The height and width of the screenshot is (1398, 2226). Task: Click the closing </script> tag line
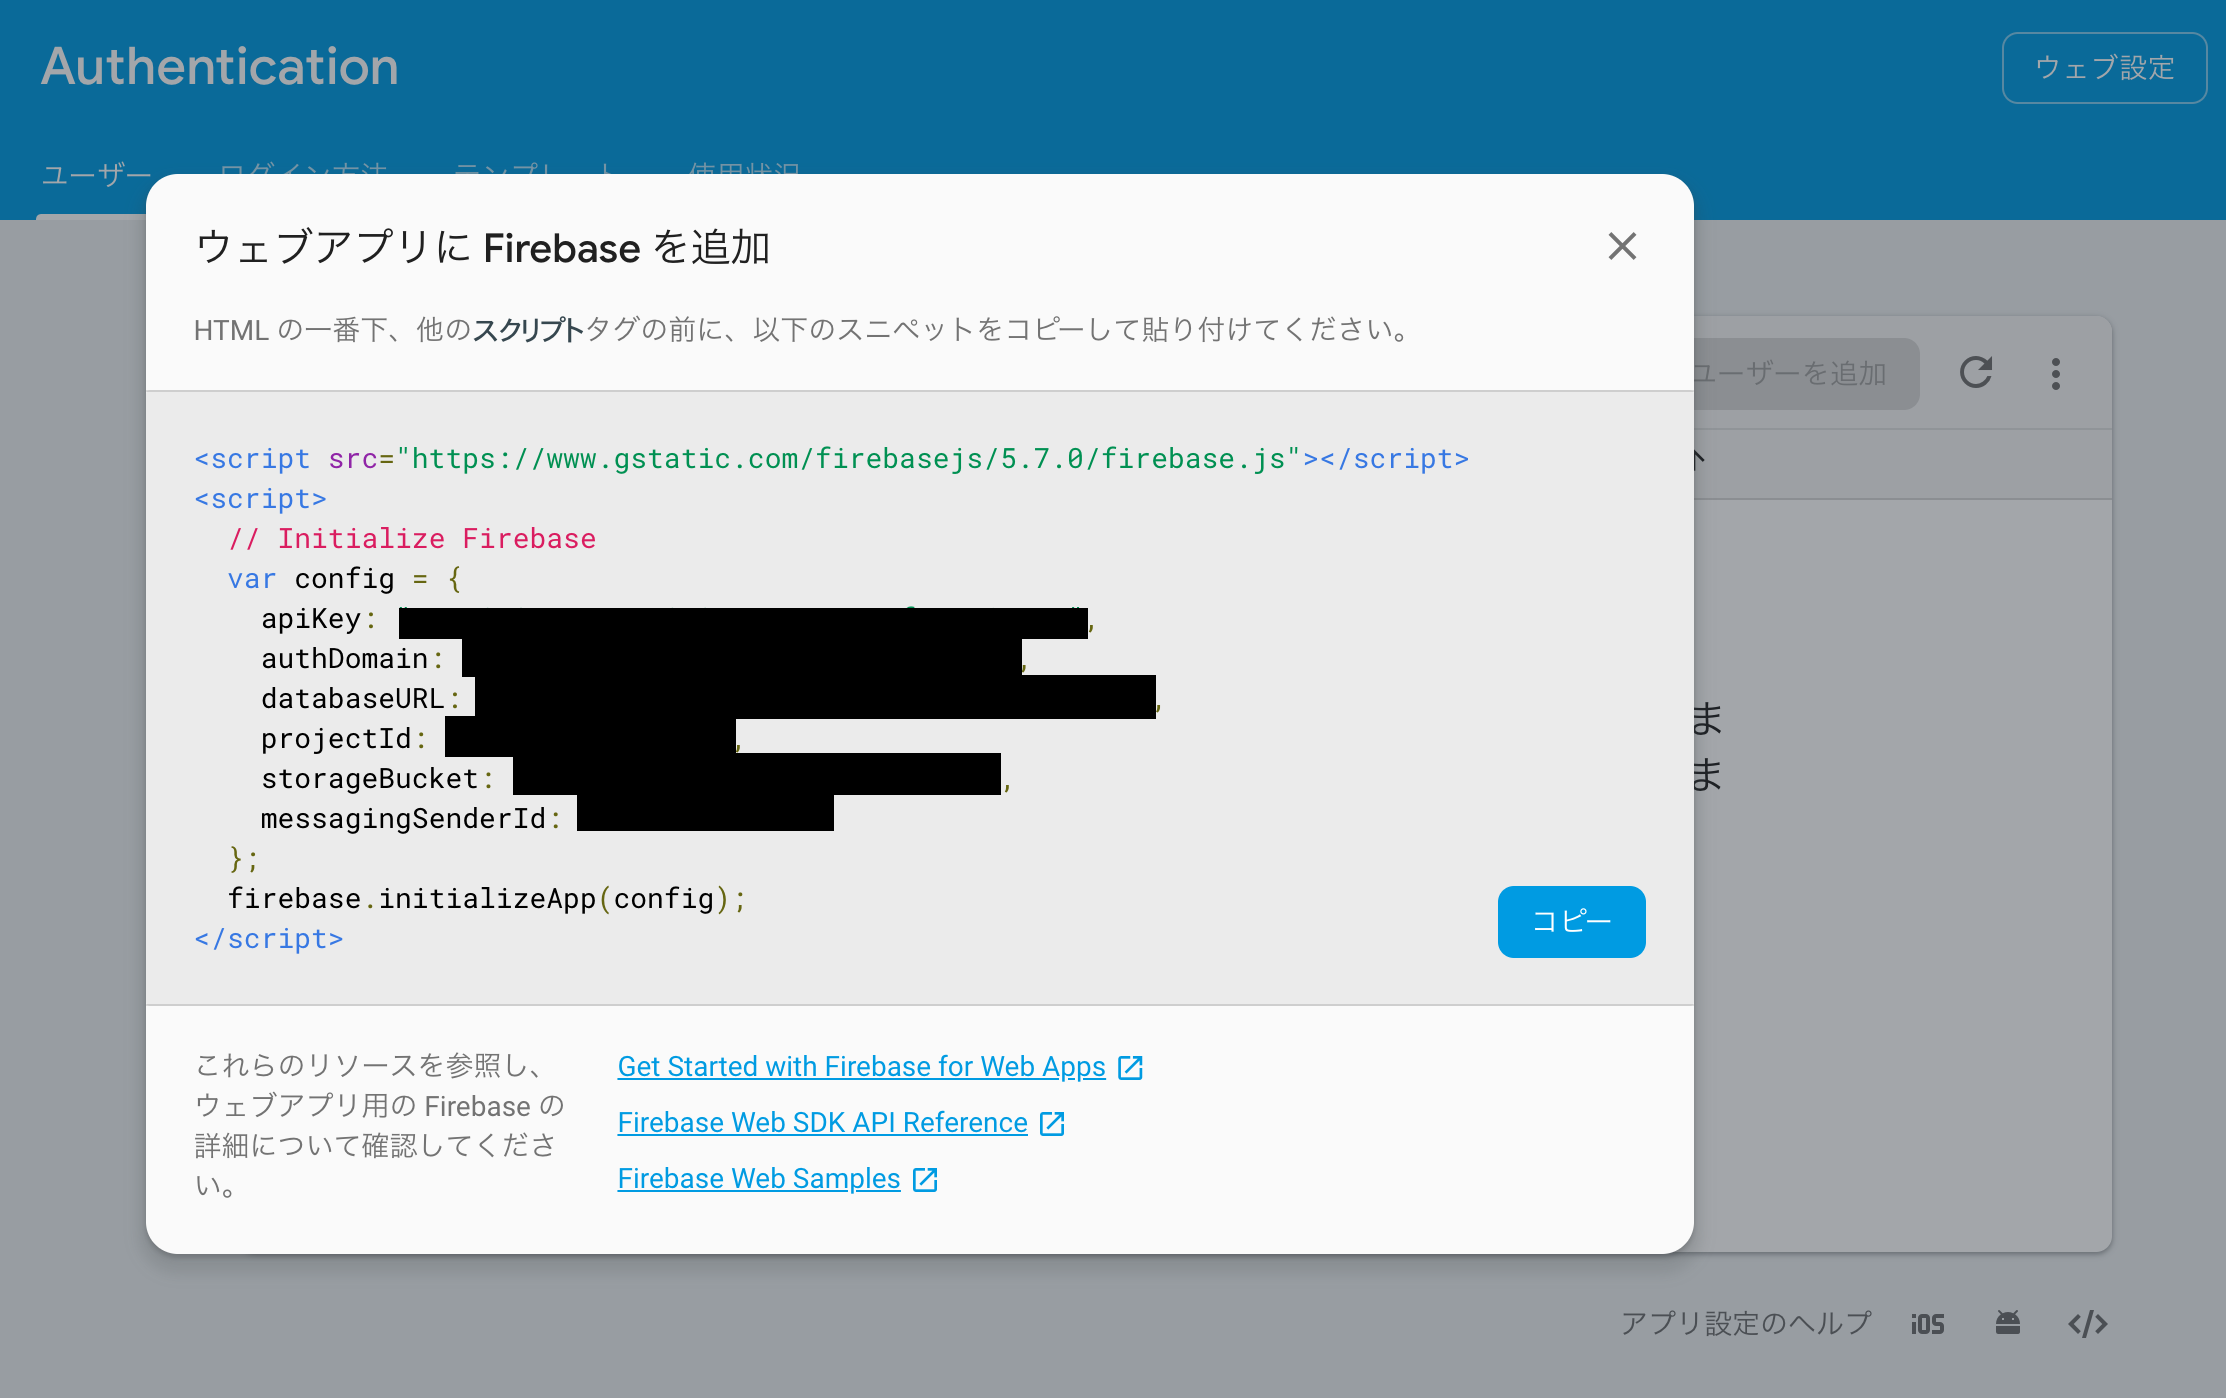[x=269, y=939]
